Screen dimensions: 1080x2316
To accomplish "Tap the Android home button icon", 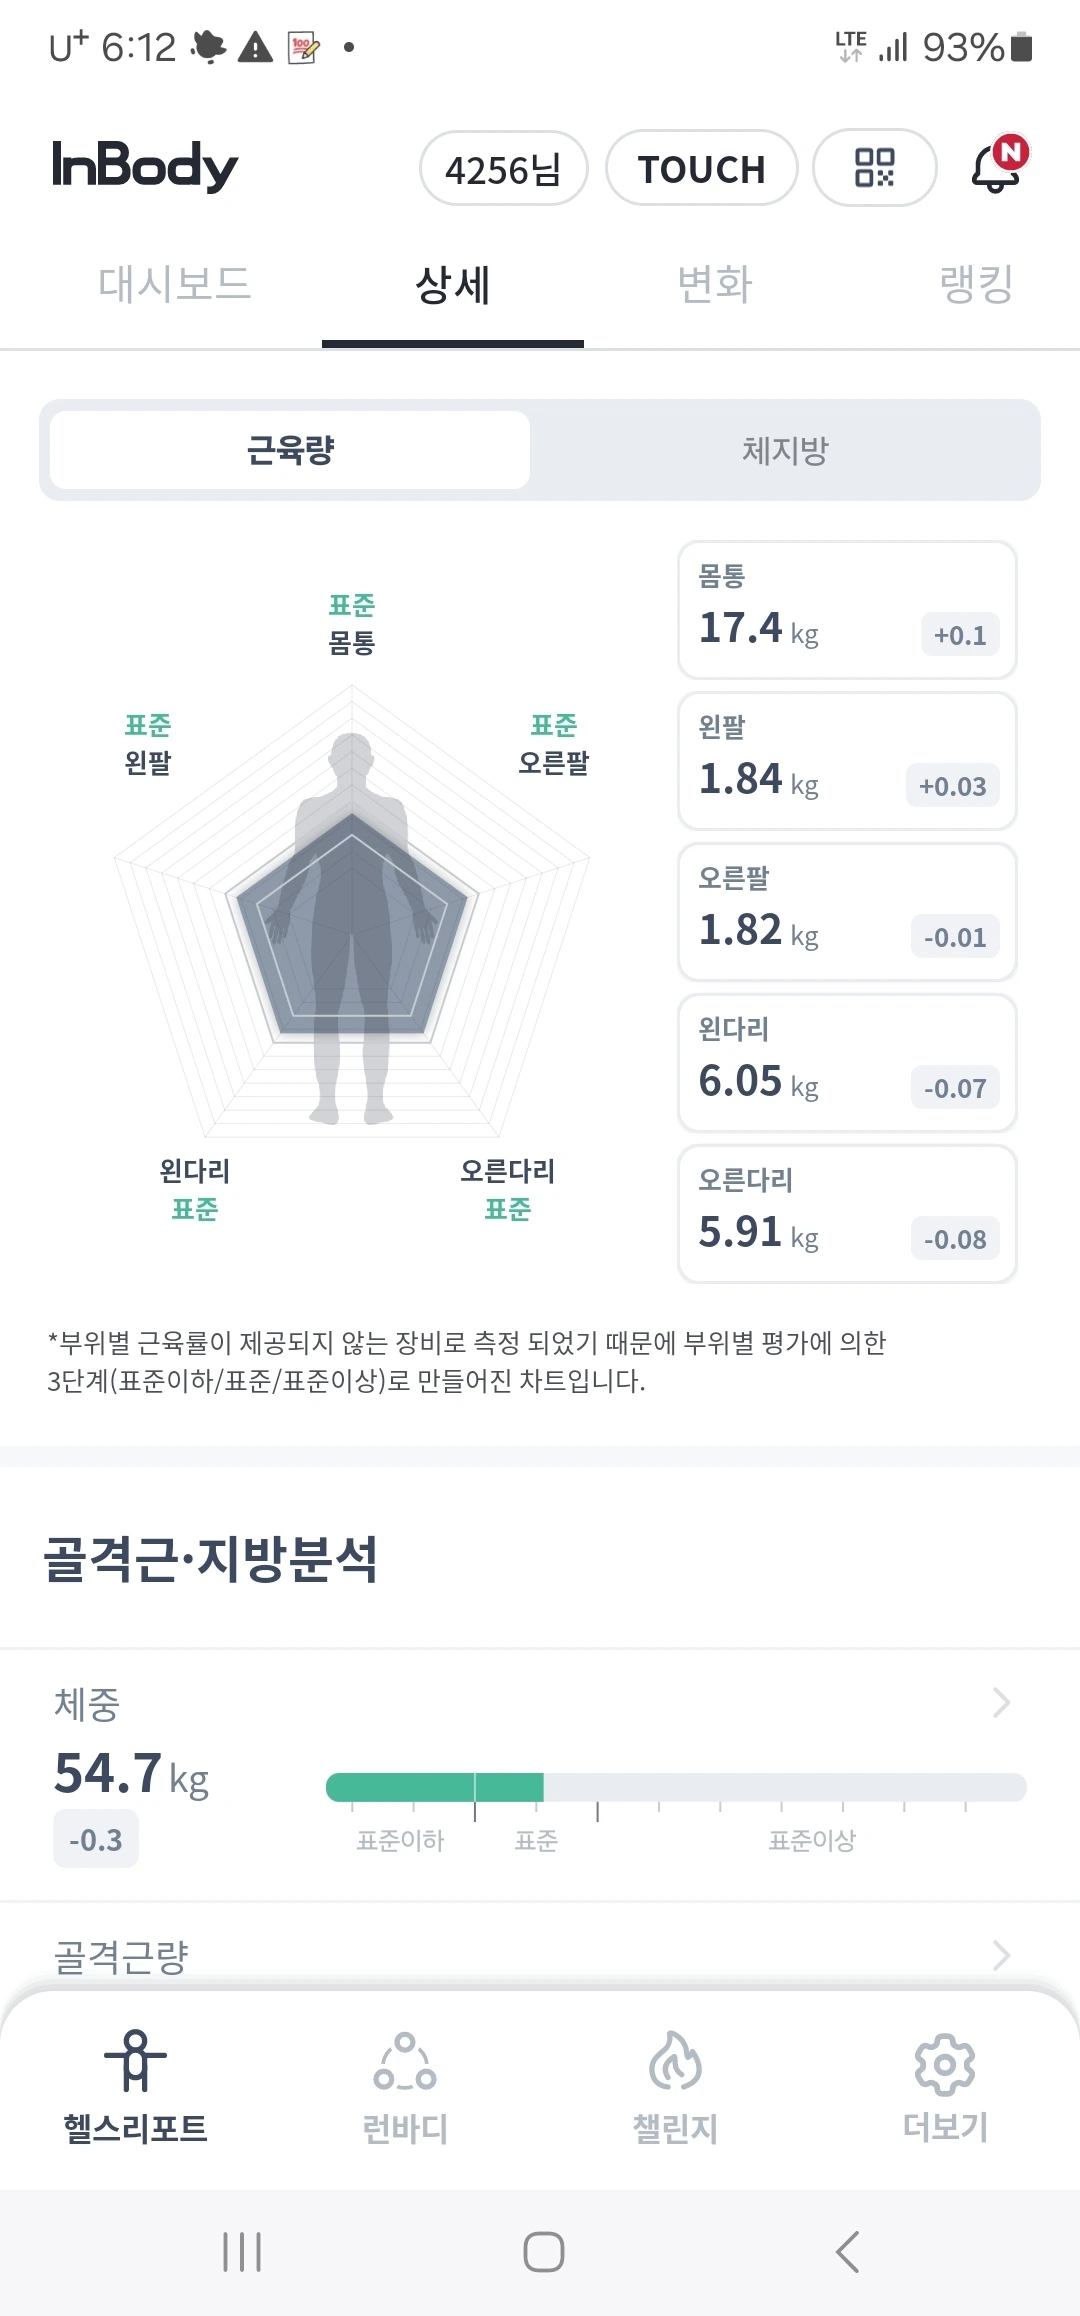I will pos(544,2252).
